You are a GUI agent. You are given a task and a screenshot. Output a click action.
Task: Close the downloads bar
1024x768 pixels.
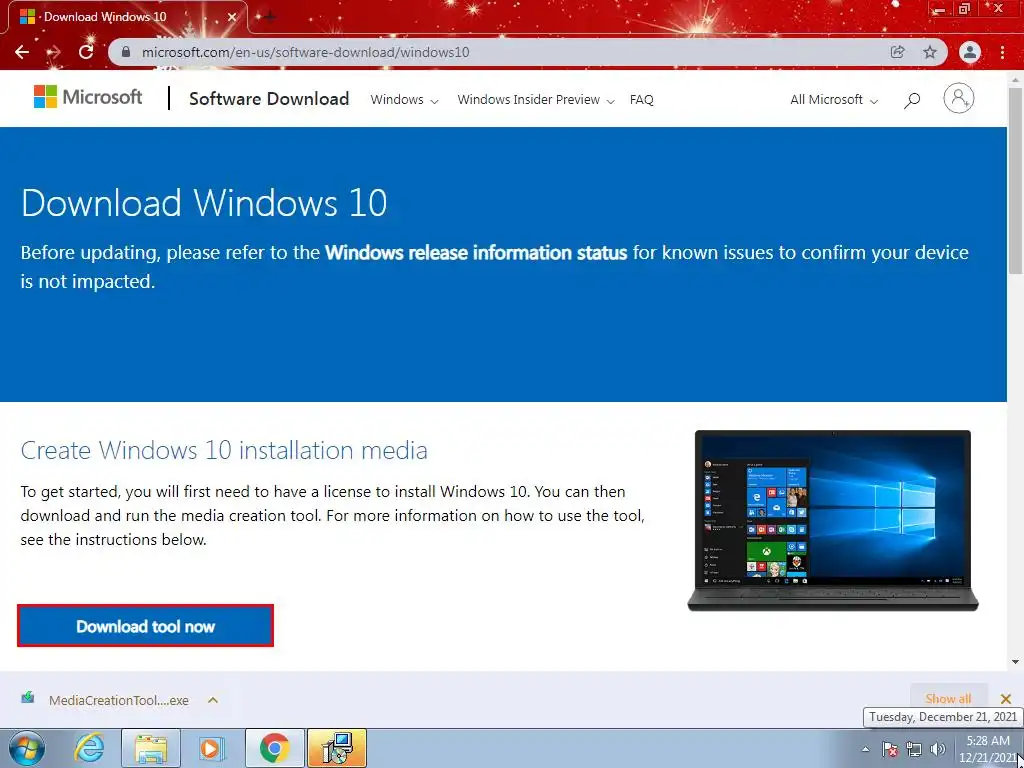coord(1006,699)
